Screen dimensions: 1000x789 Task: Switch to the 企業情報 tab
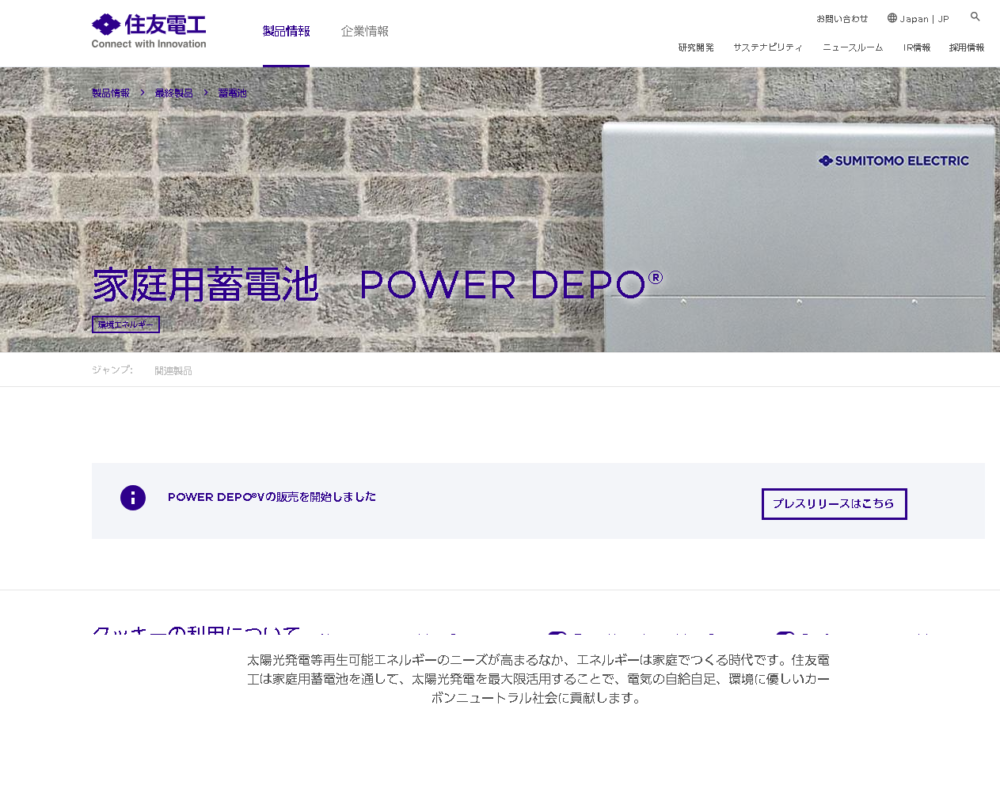[365, 31]
